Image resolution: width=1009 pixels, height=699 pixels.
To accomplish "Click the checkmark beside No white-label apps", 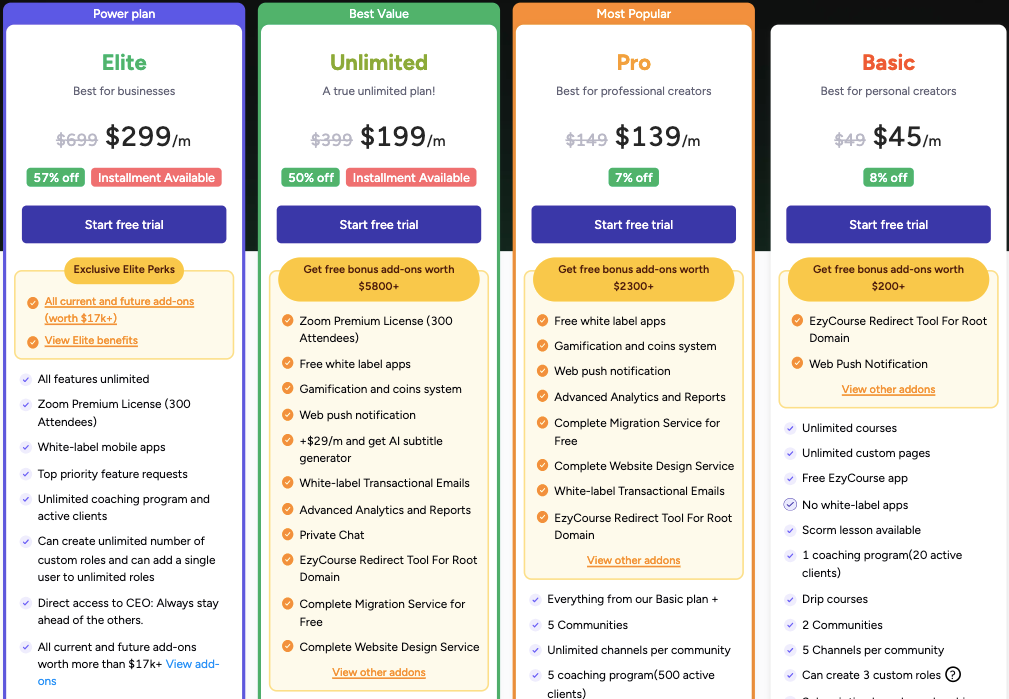I will (x=790, y=505).
